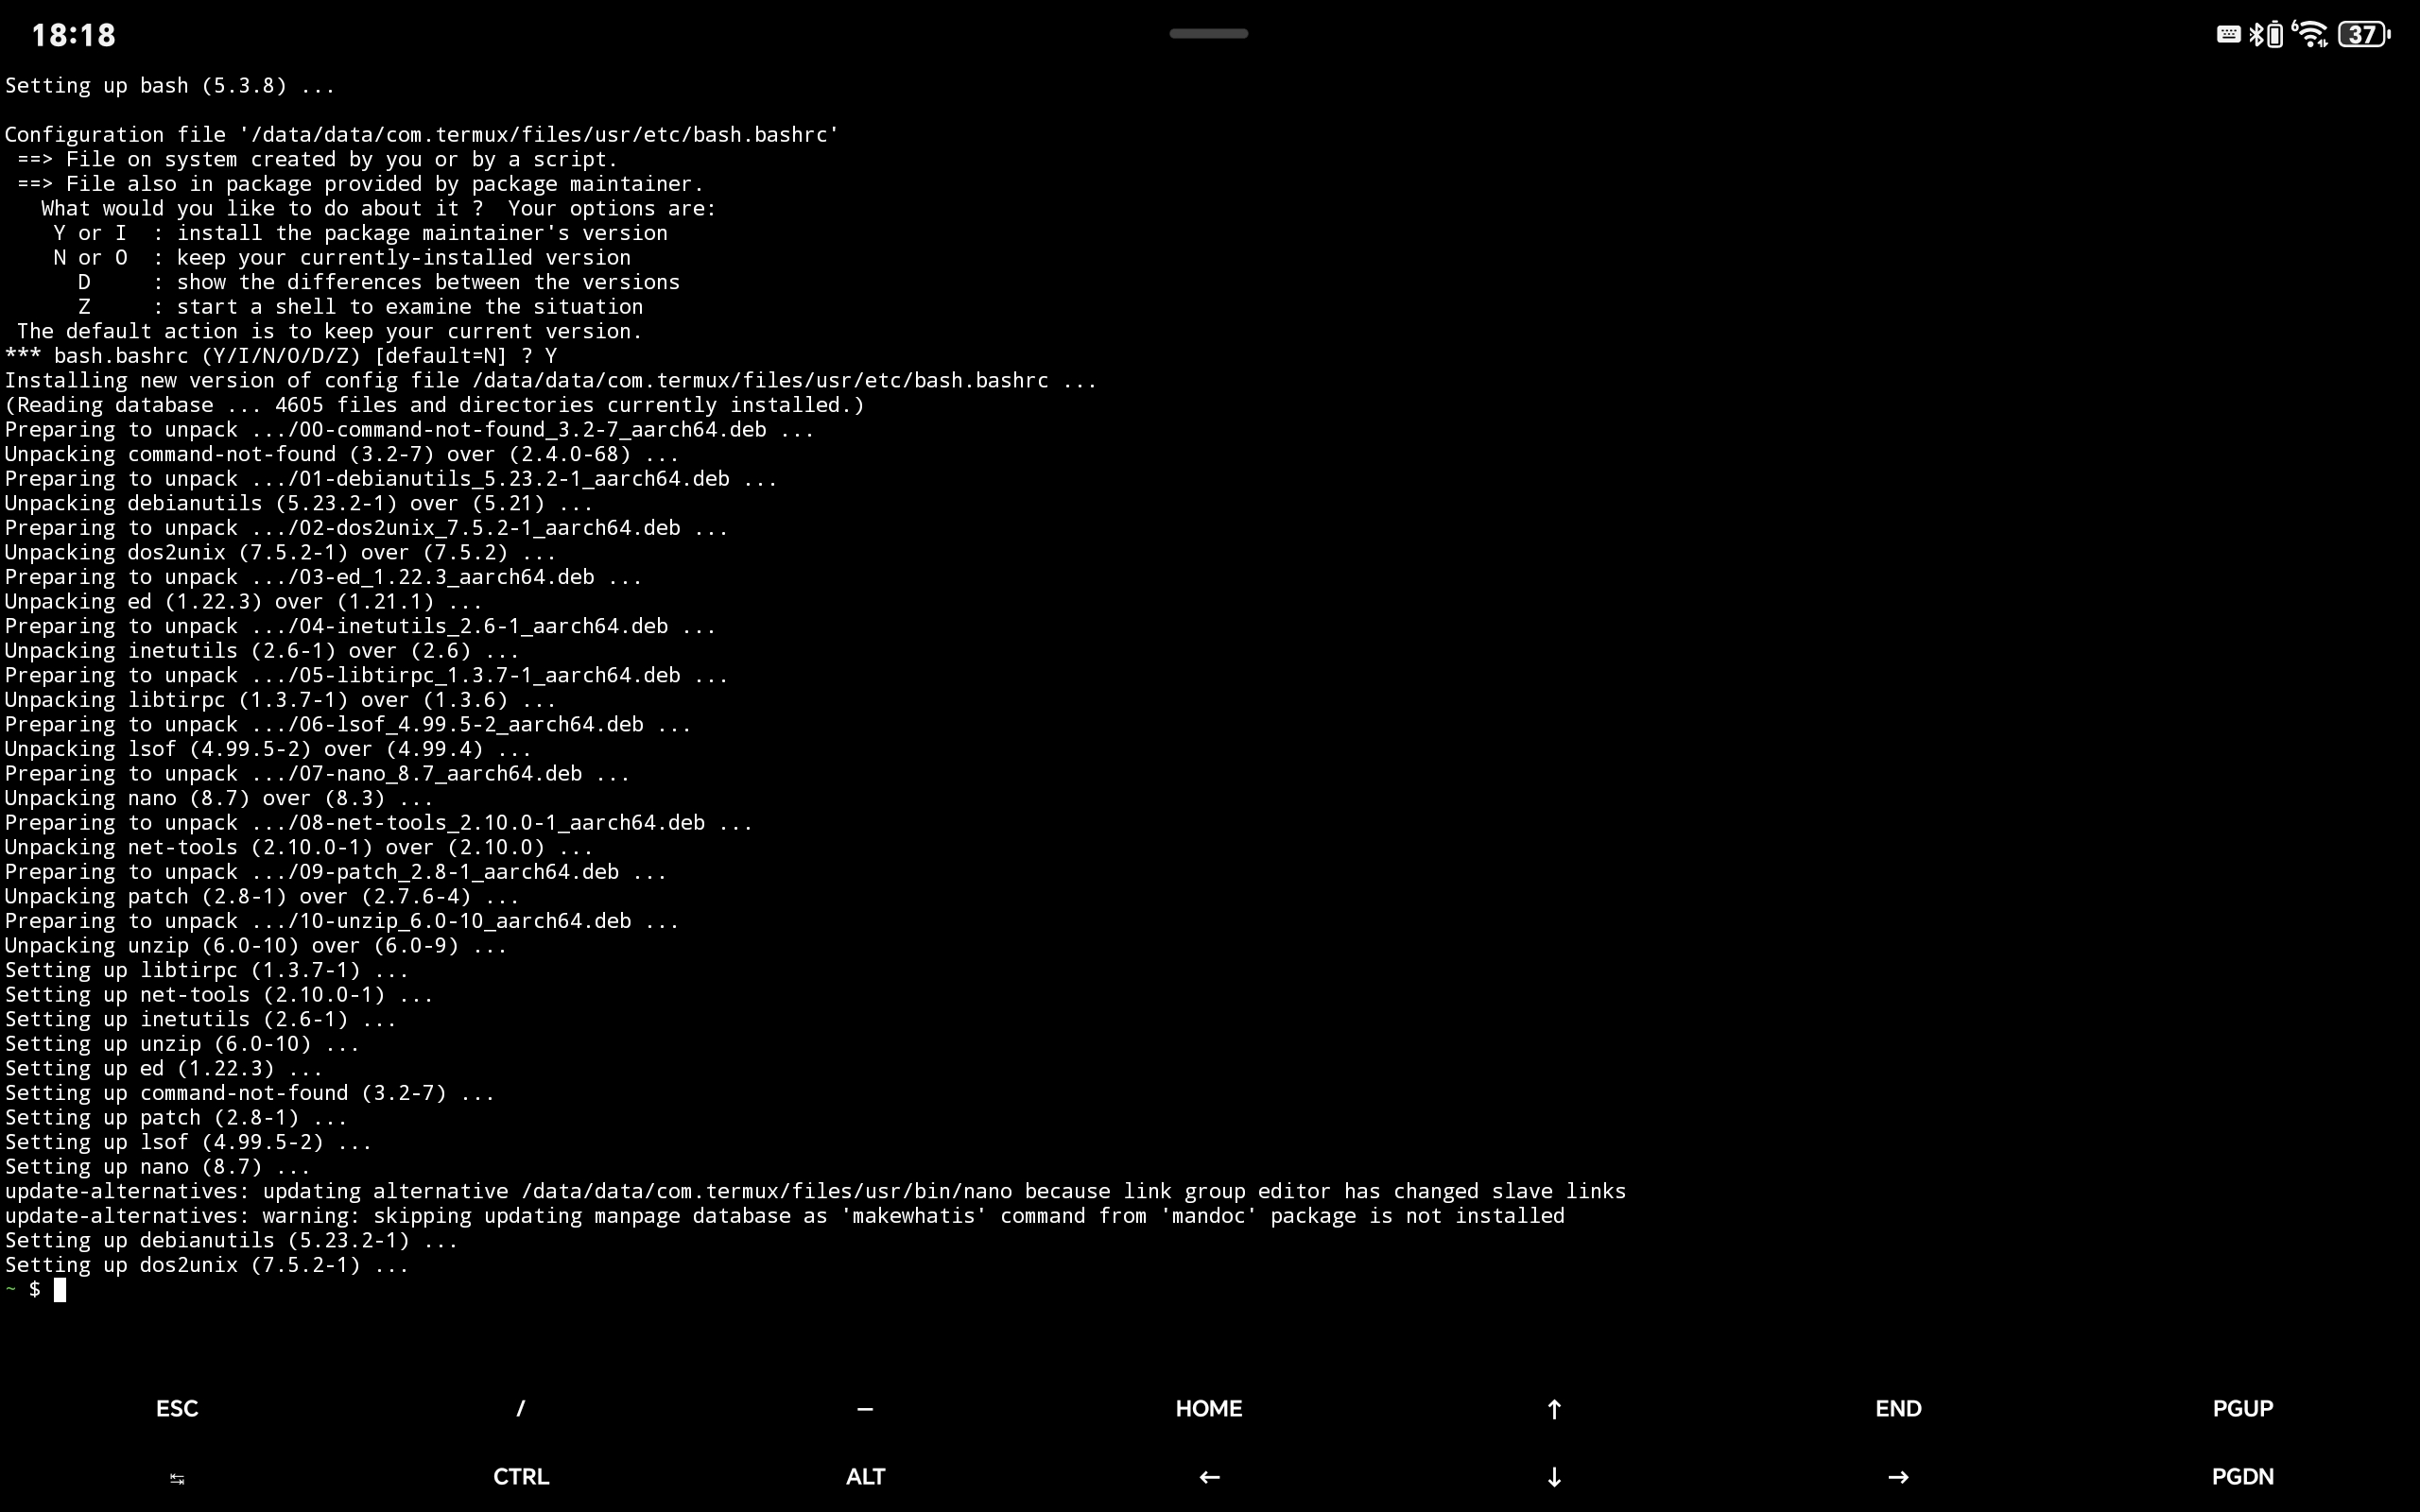The width and height of the screenshot is (2420, 1512).
Task: Toggle the ALT modifier key
Action: [865, 1477]
